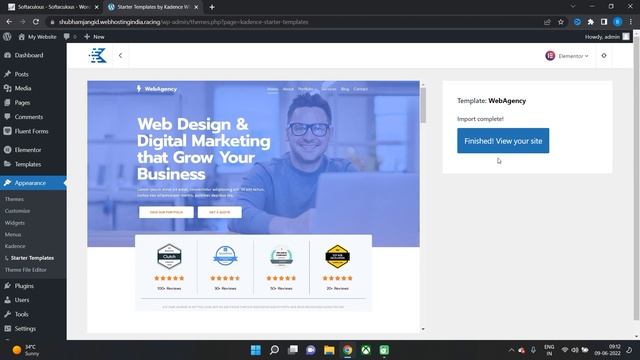The height and width of the screenshot is (360, 640).
Task: Open the Xbox app from taskbar
Action: pos(366,350)
